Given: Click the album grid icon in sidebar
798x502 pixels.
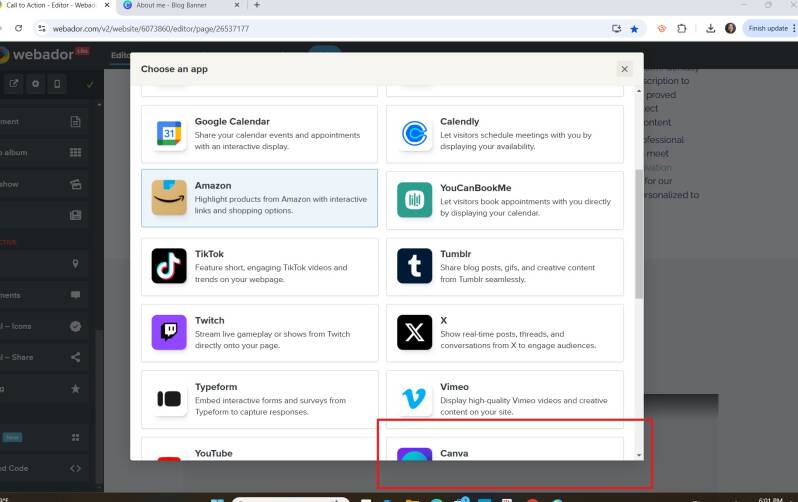Looking at the screenshot, I should [x=75, y=152].
